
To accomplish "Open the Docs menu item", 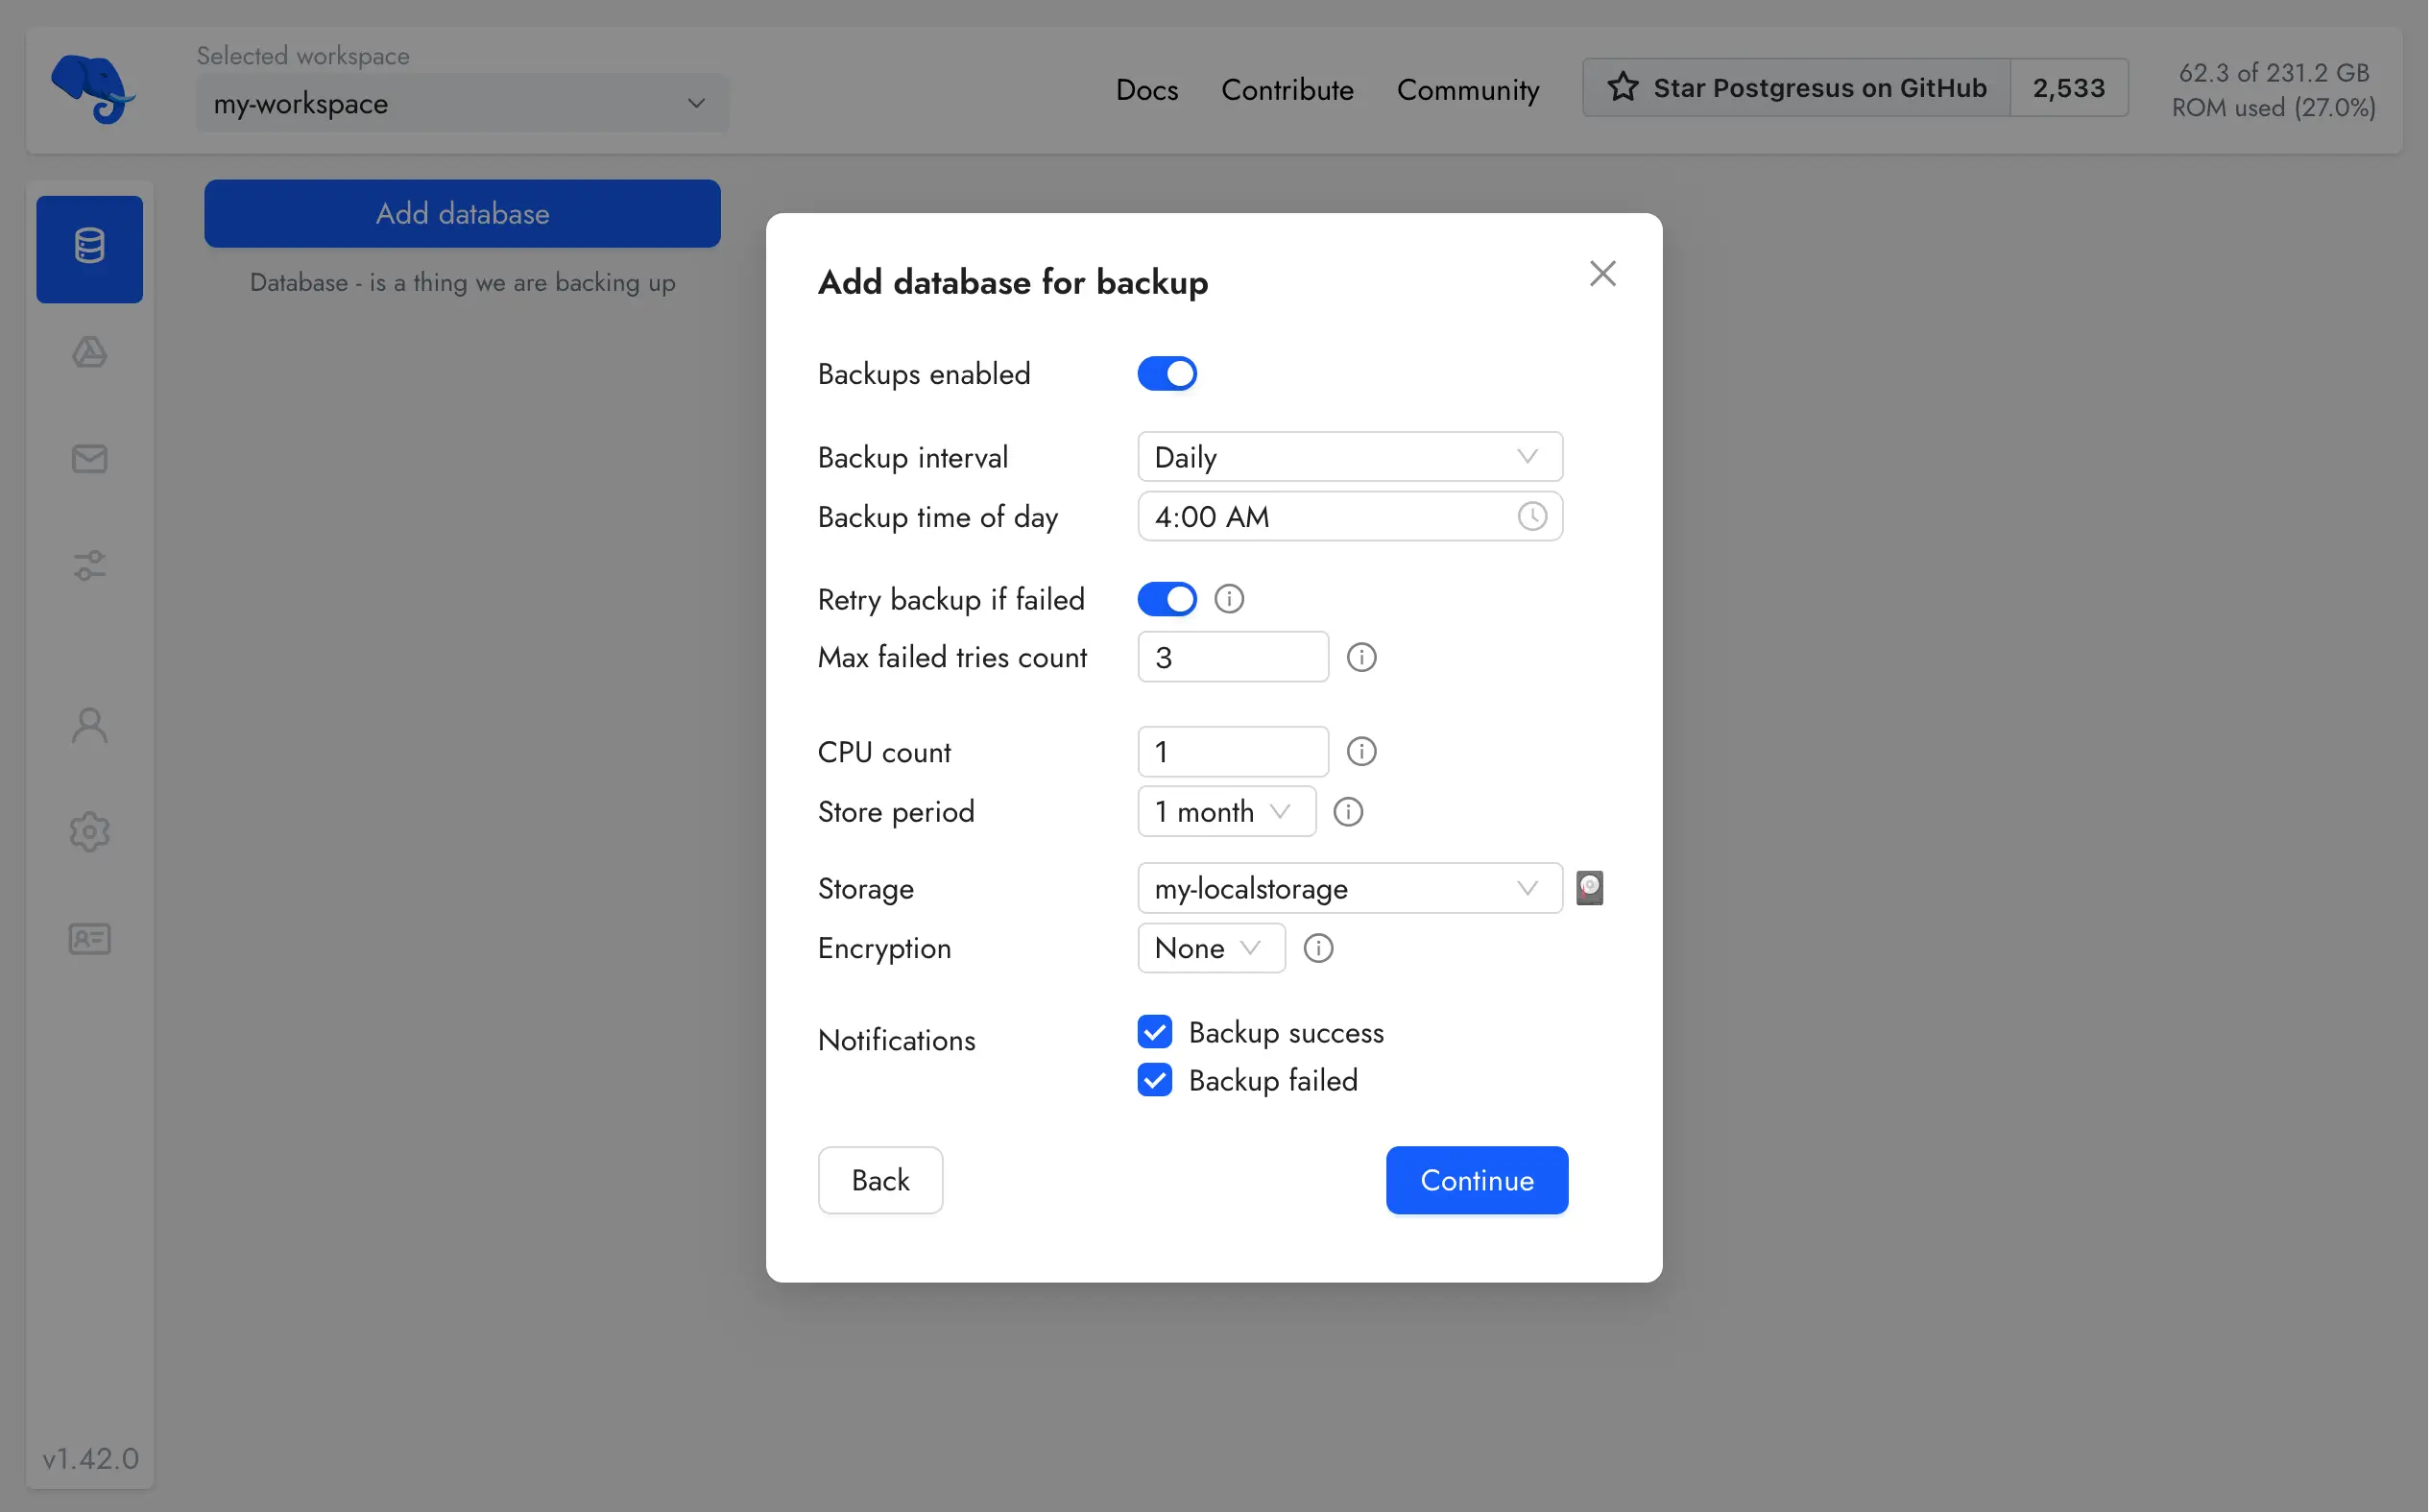I will [1146, 89].
